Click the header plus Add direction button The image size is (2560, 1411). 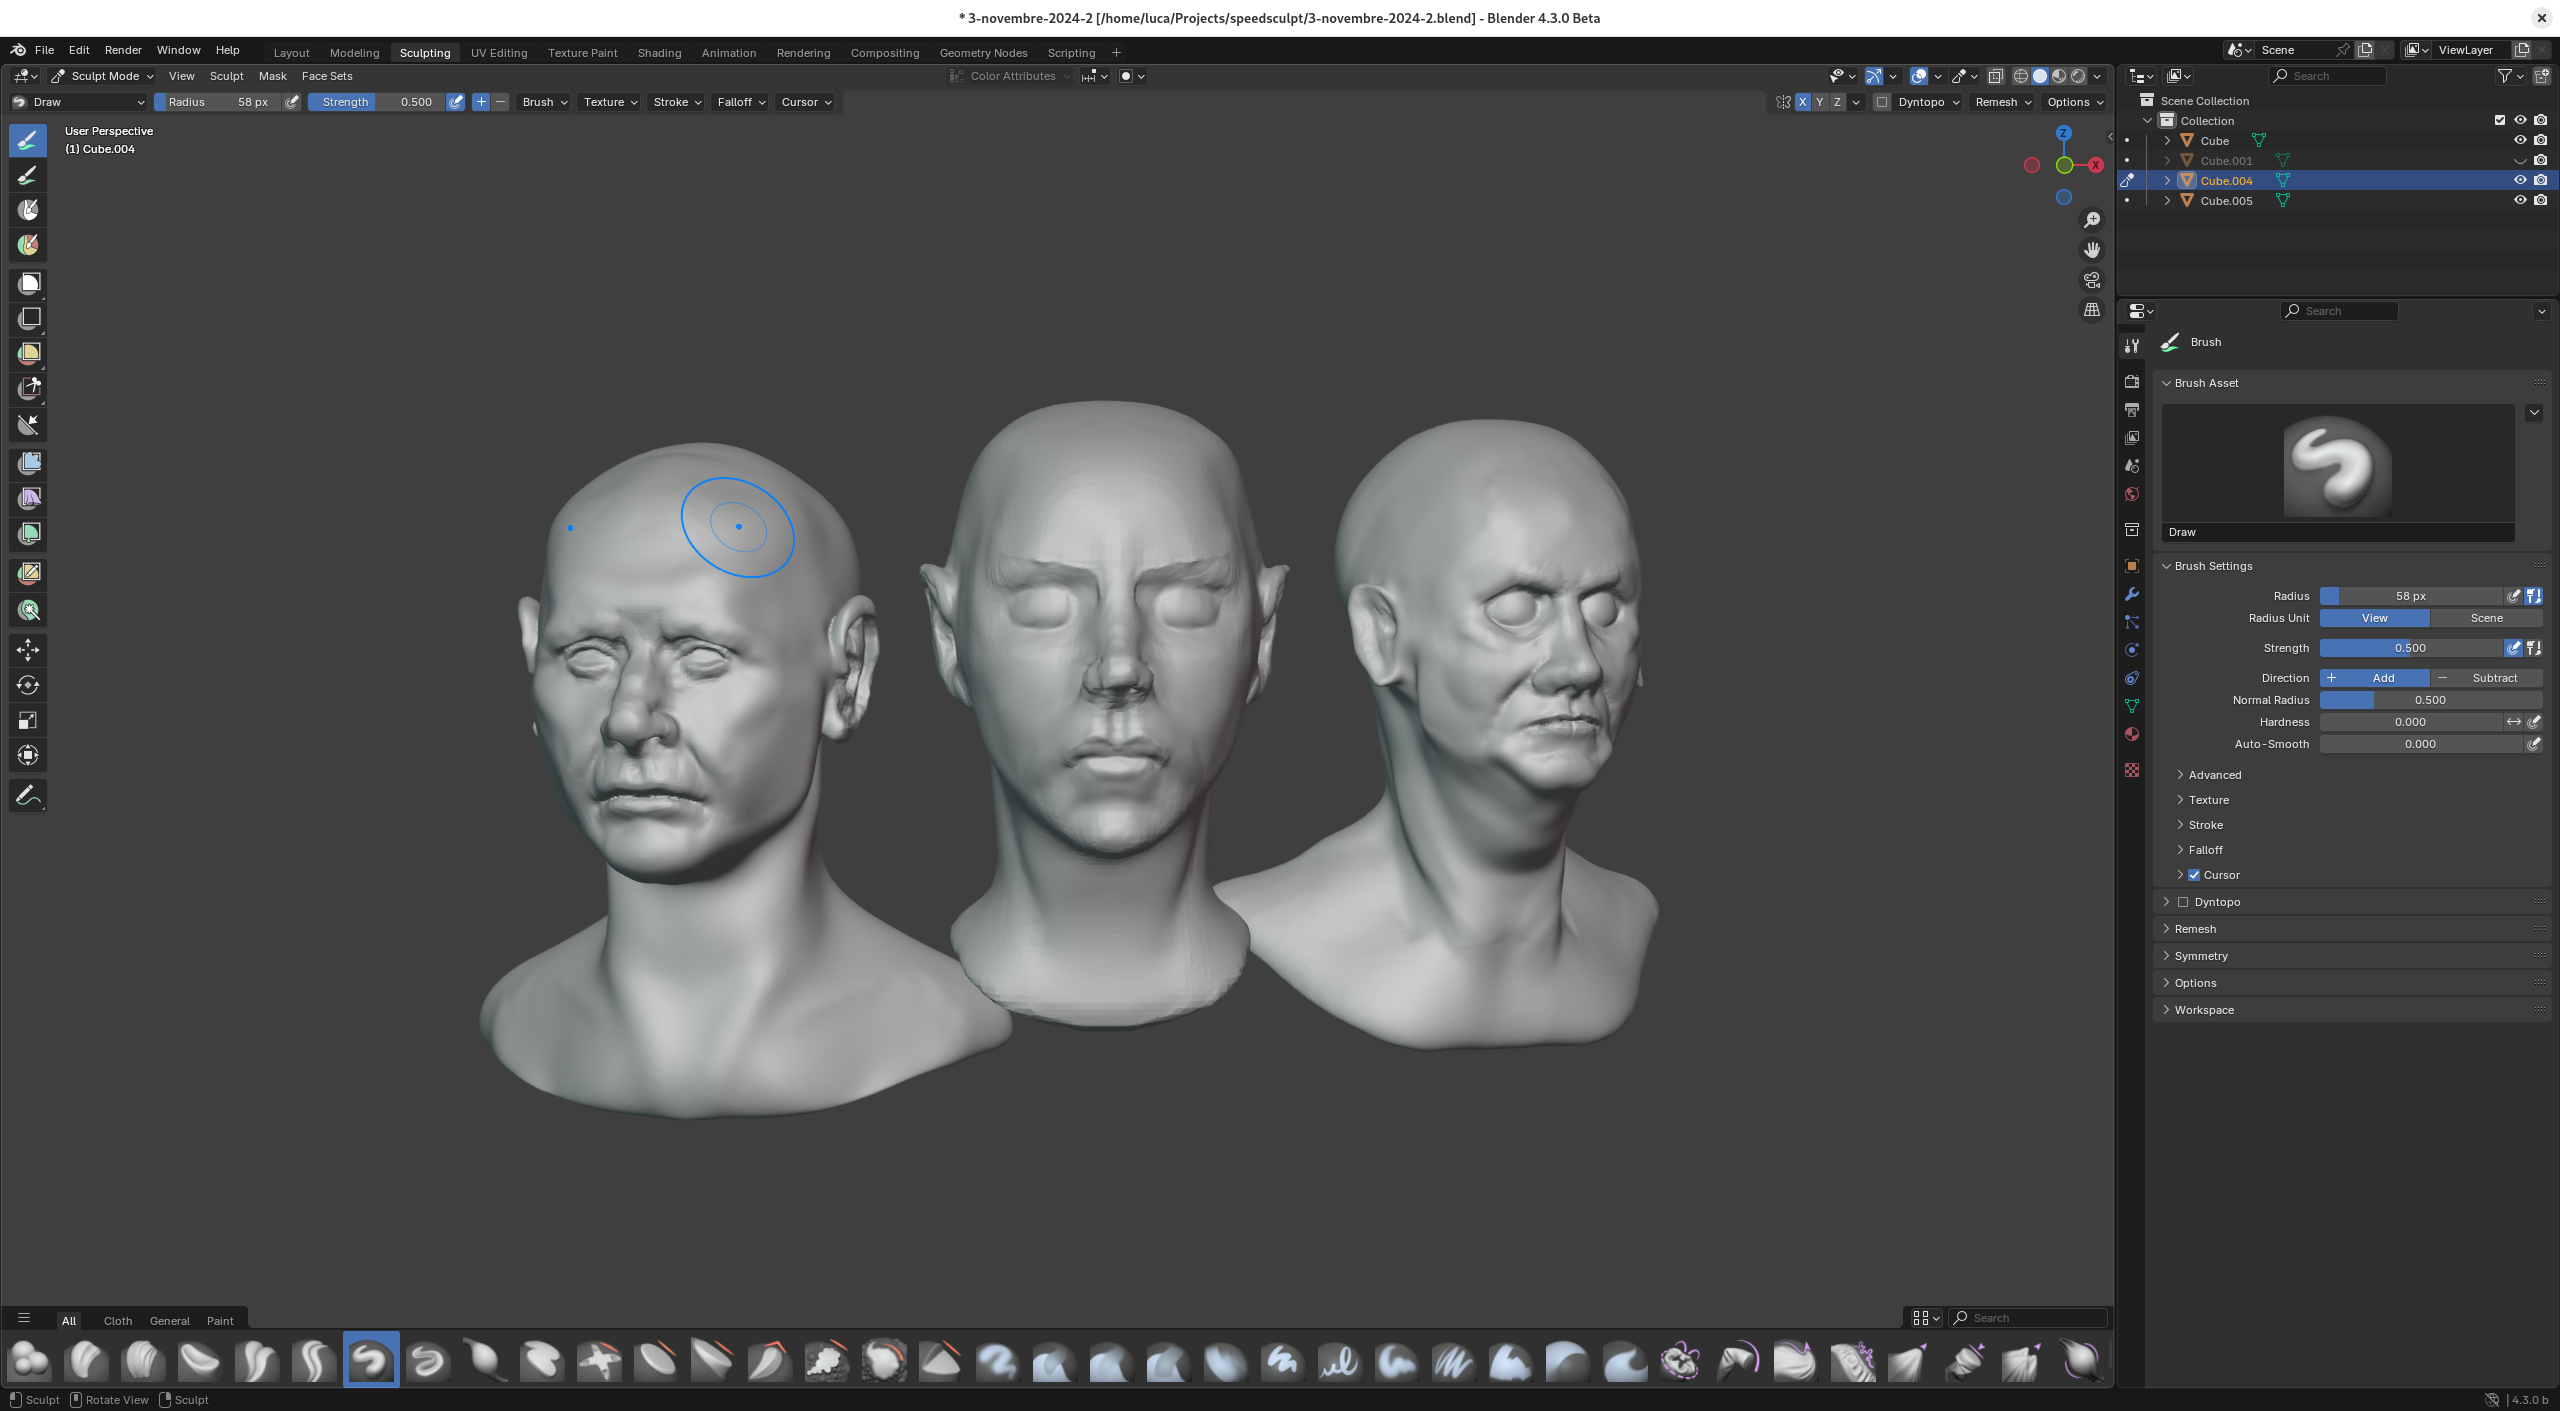click(481, 102)
